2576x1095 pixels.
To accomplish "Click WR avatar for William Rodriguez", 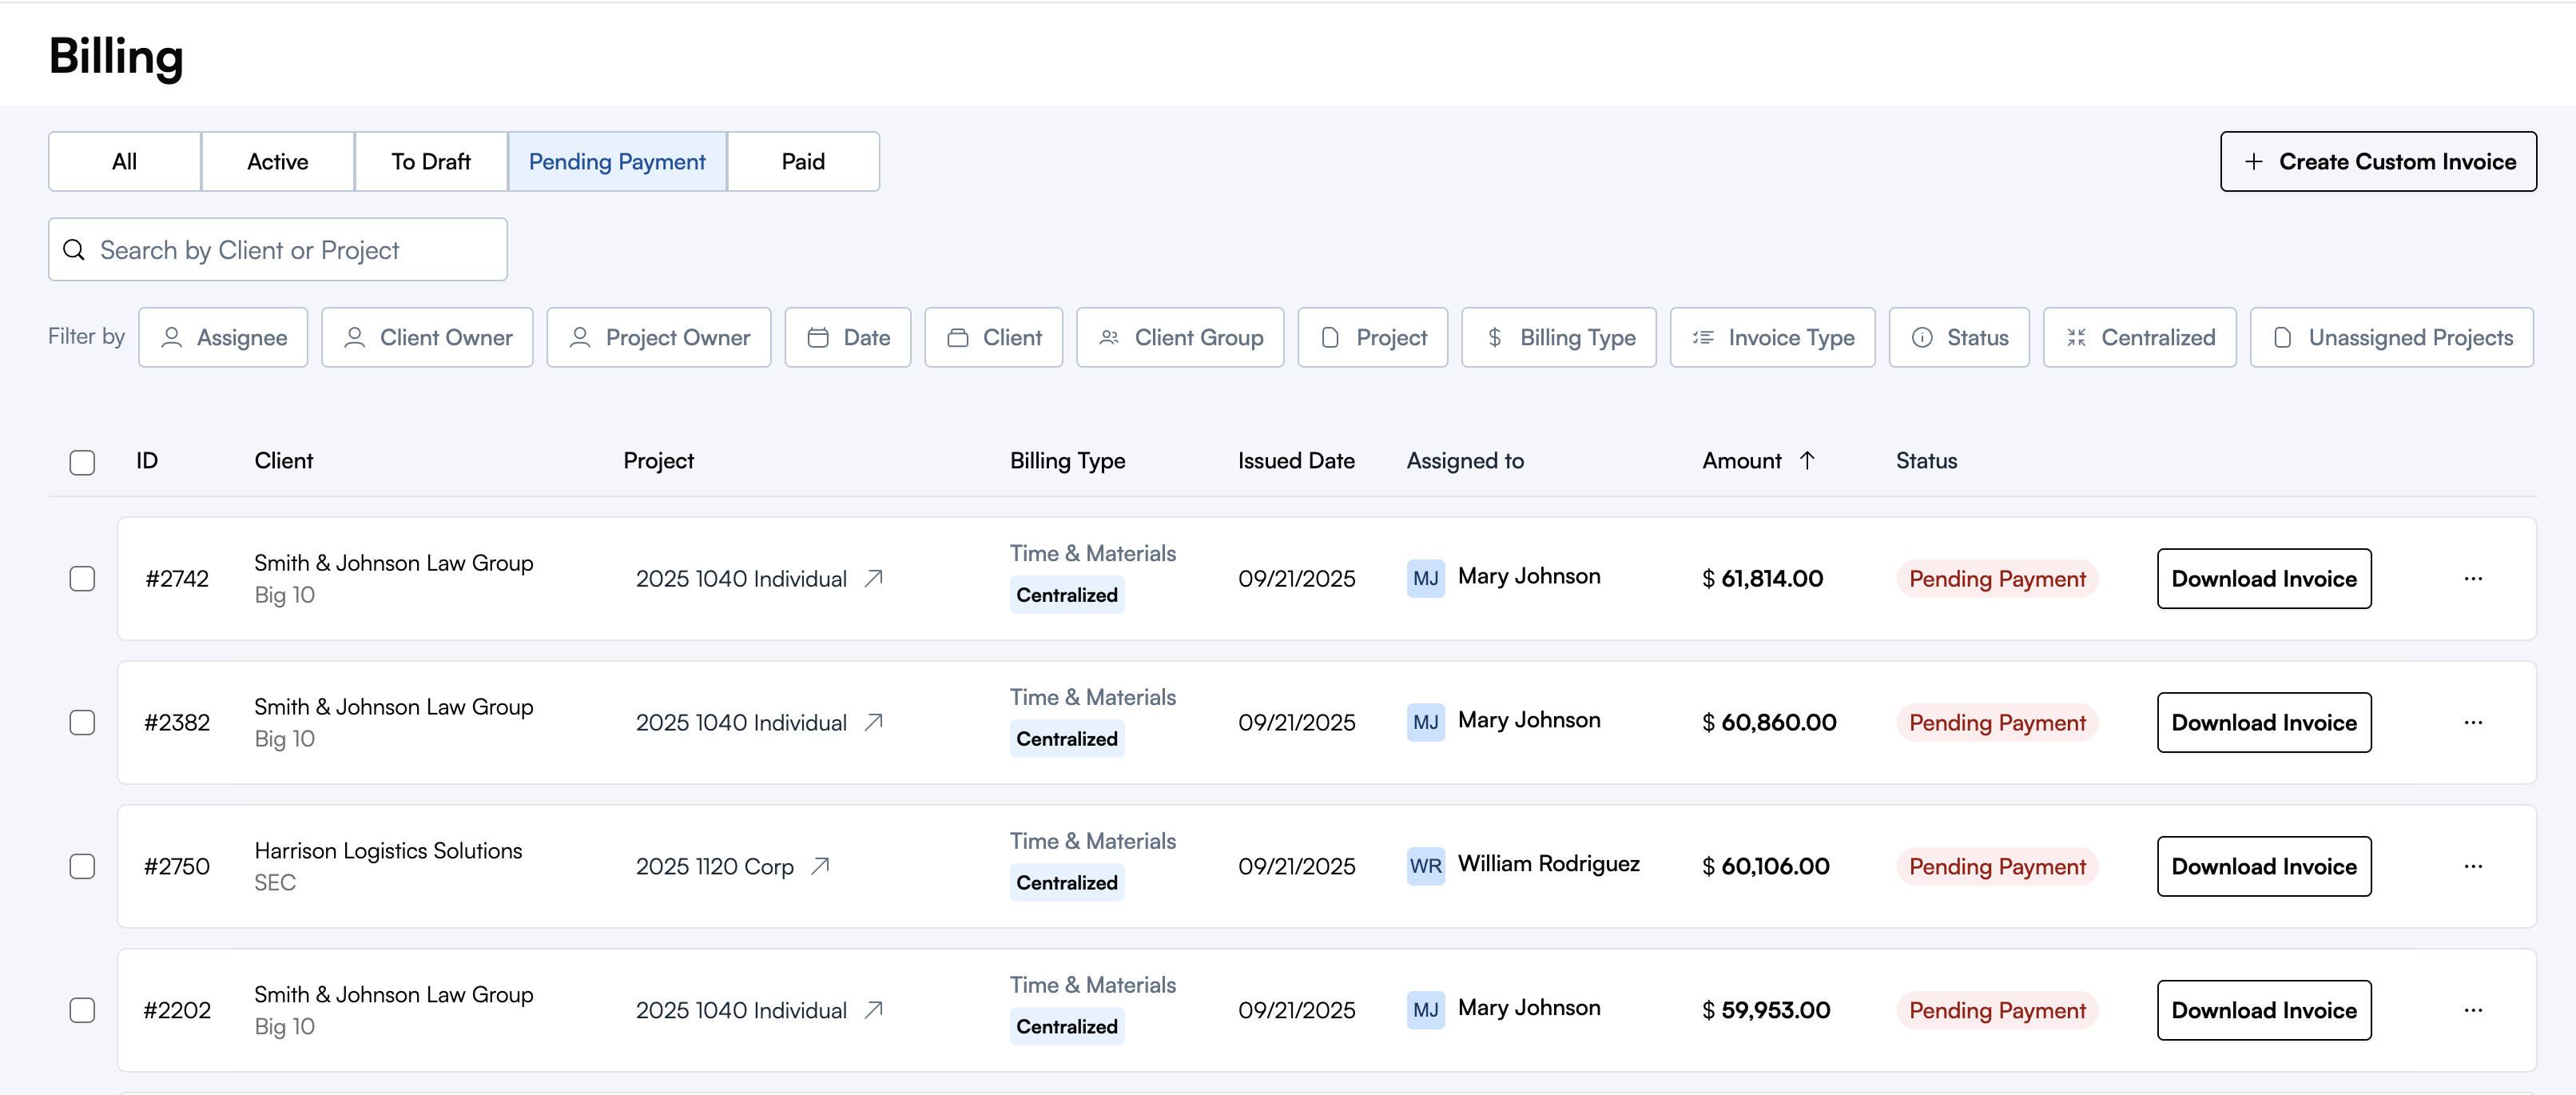I will coord(1425,866).
